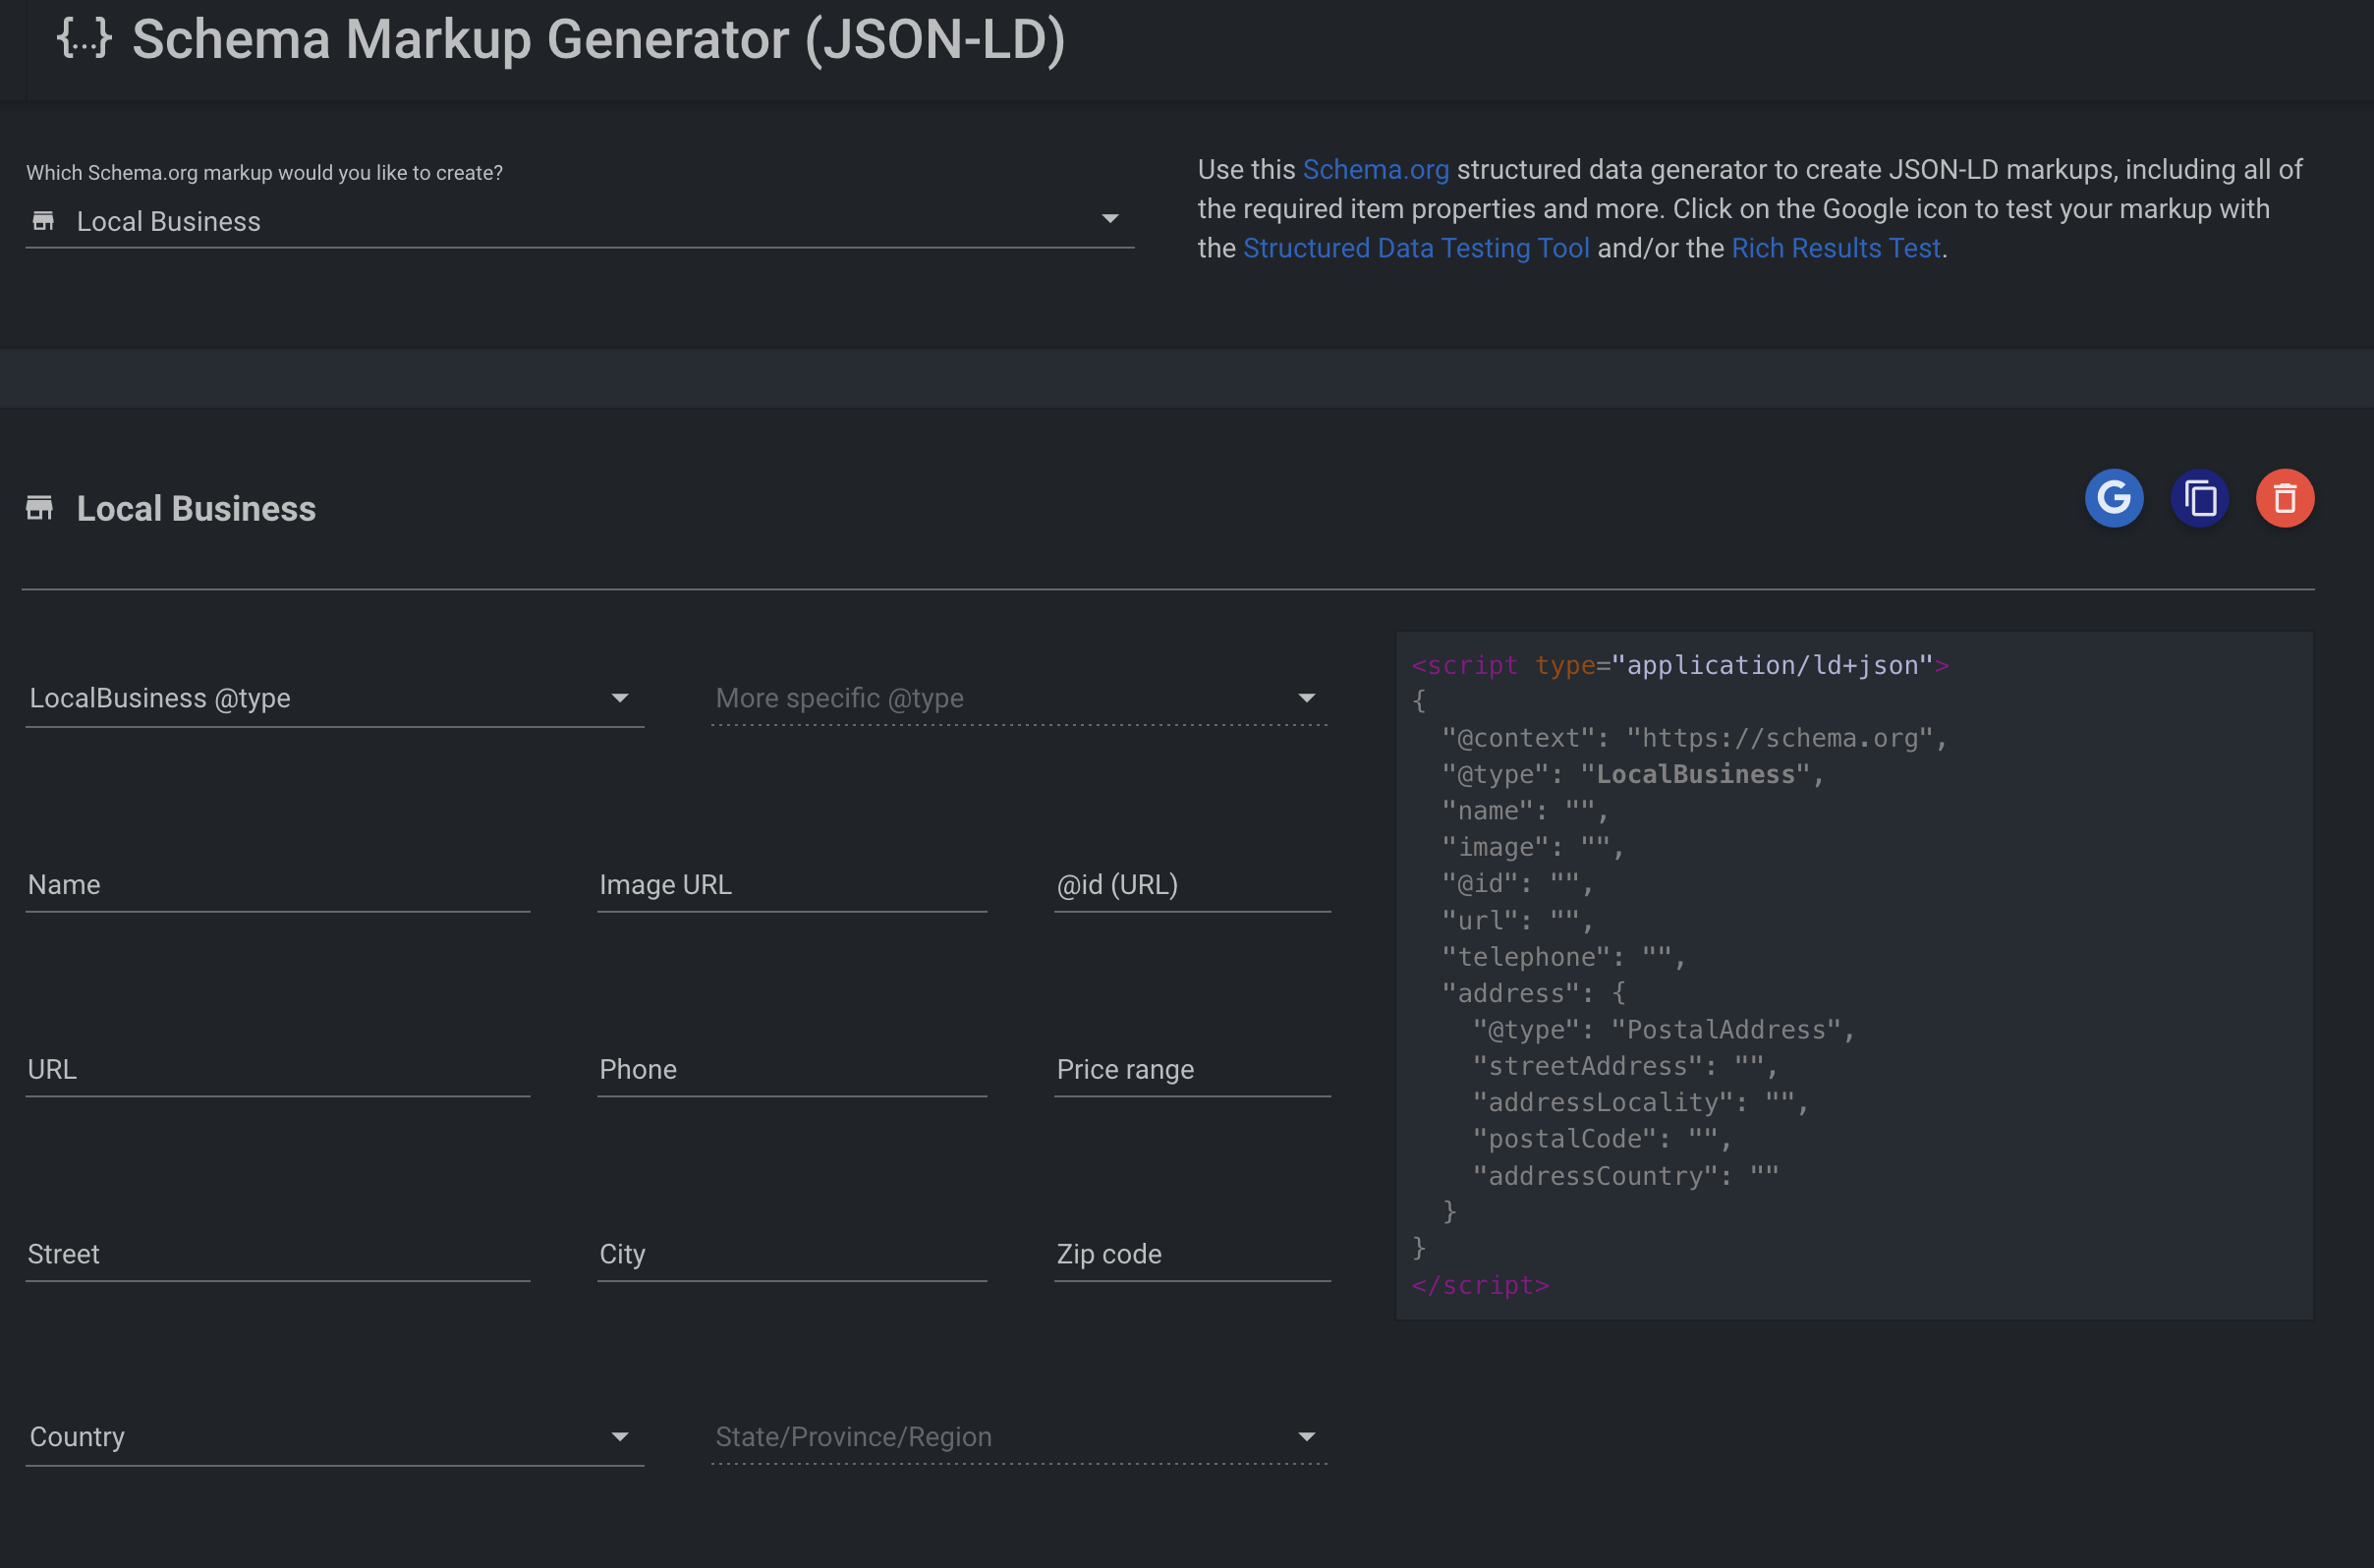The width and height of the screenshot is (2374, 1568).
Task: Open the More specific @type dropdown
Action: coord(1019,698)
